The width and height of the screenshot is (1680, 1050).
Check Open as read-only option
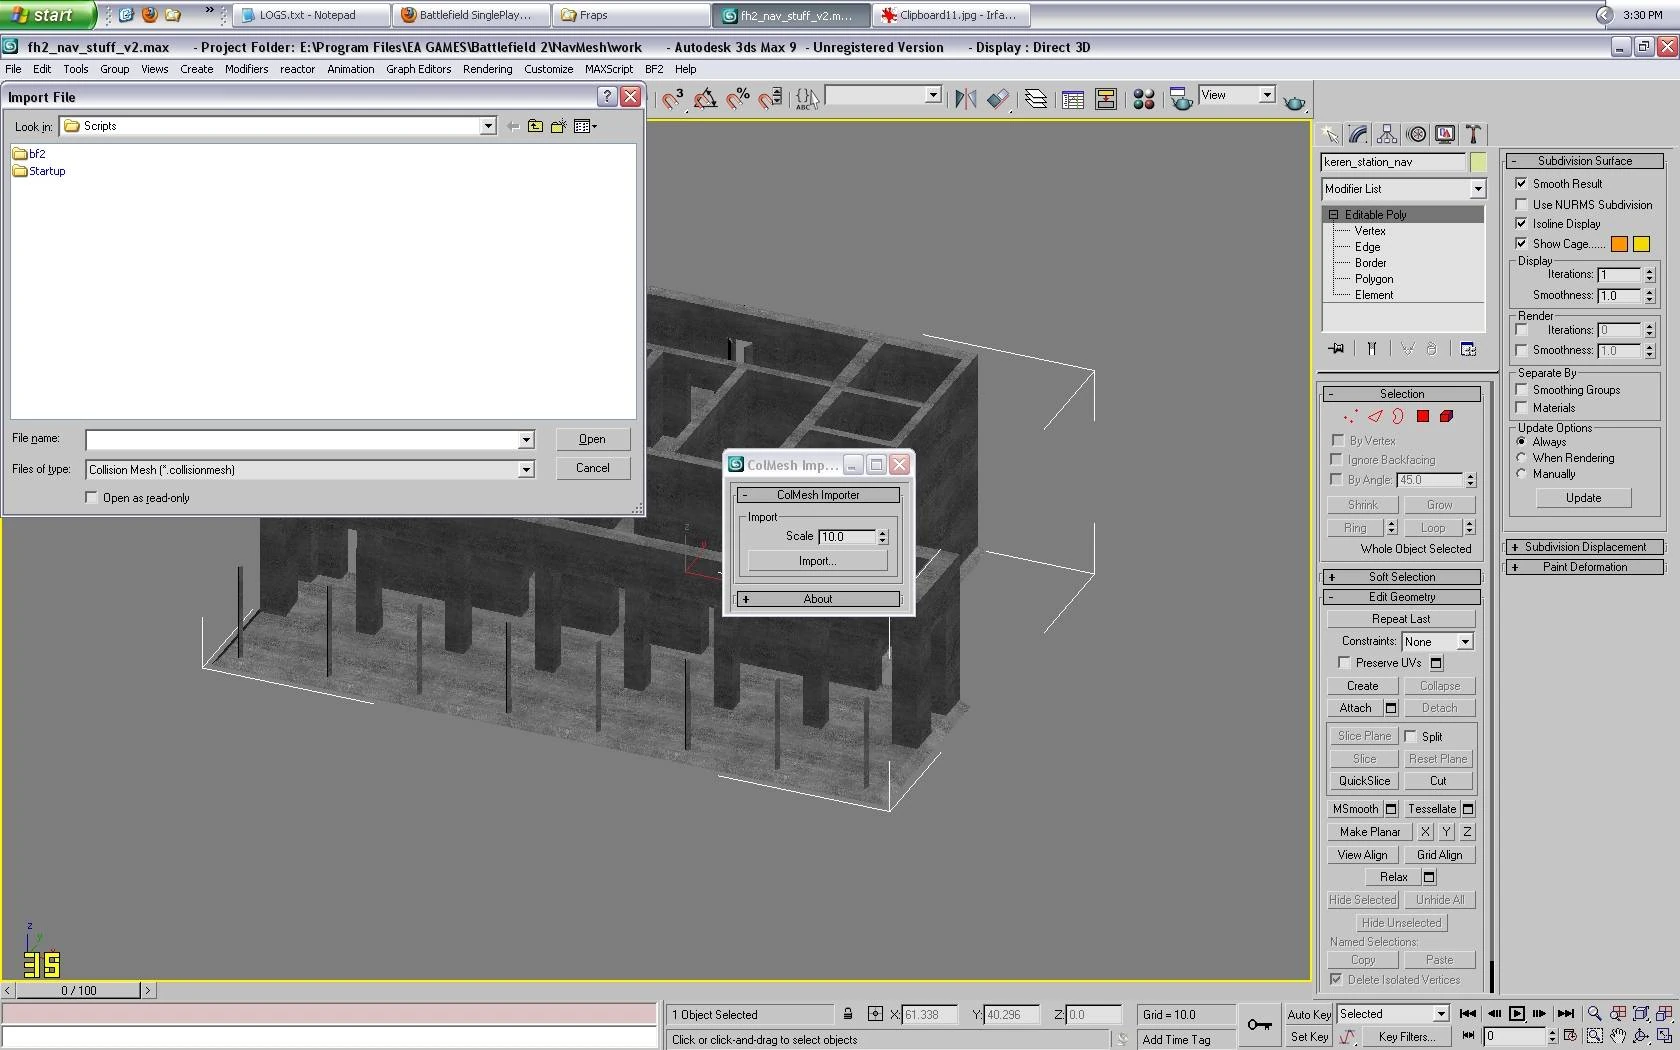coord(92,498)
